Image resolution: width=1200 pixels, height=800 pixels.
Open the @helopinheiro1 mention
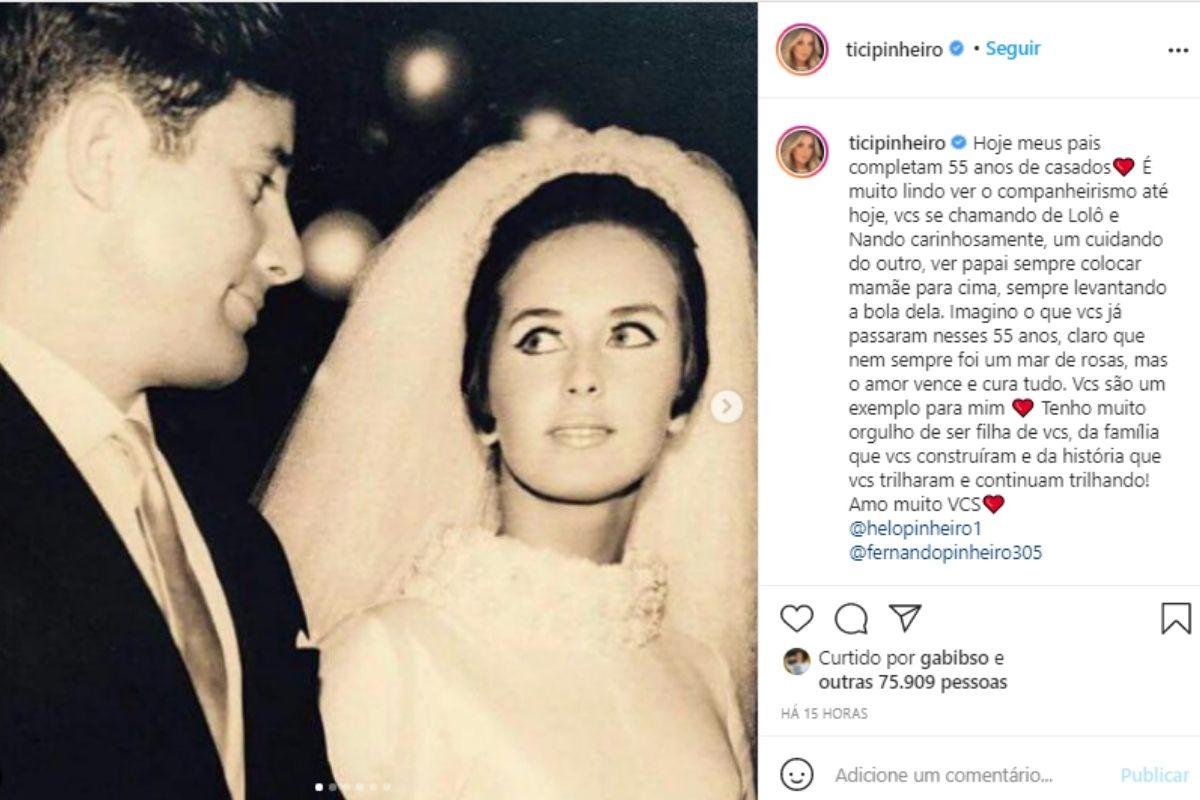[908, 528]
